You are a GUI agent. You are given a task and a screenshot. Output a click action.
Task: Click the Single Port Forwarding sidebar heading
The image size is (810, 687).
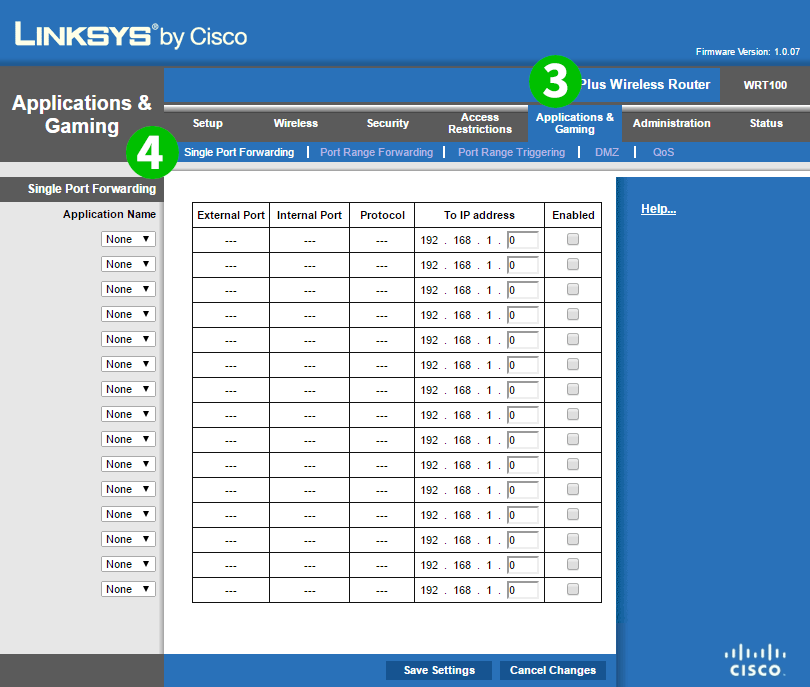tap(92, 189)
